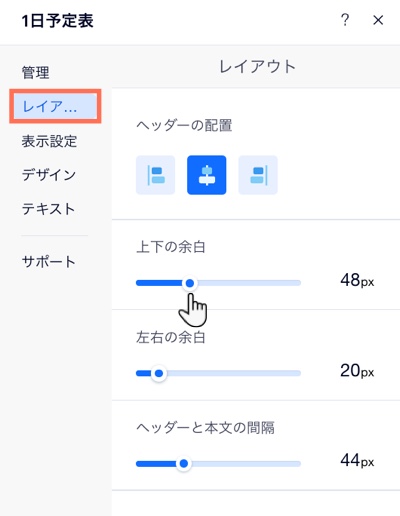Click the 上下の余白 slider track's right end

(298, 283)
